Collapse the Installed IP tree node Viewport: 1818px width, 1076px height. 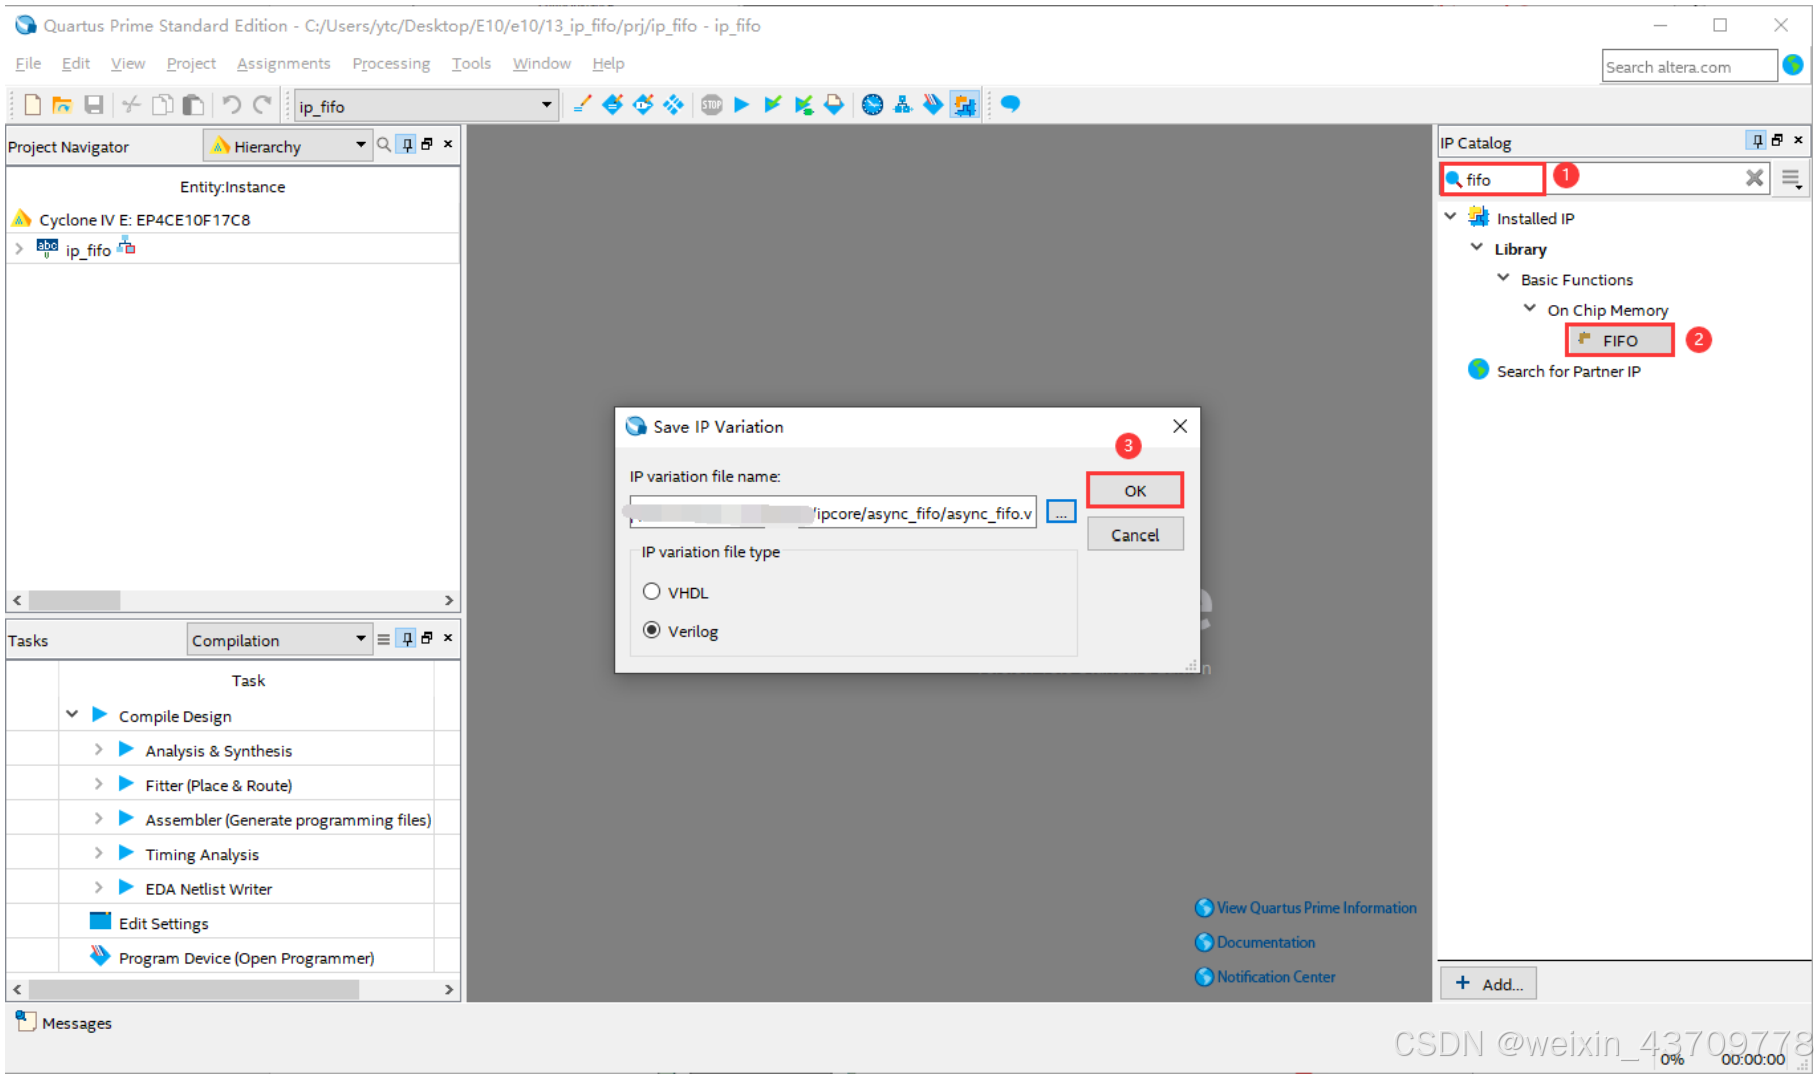click(x=1451, y=217)
